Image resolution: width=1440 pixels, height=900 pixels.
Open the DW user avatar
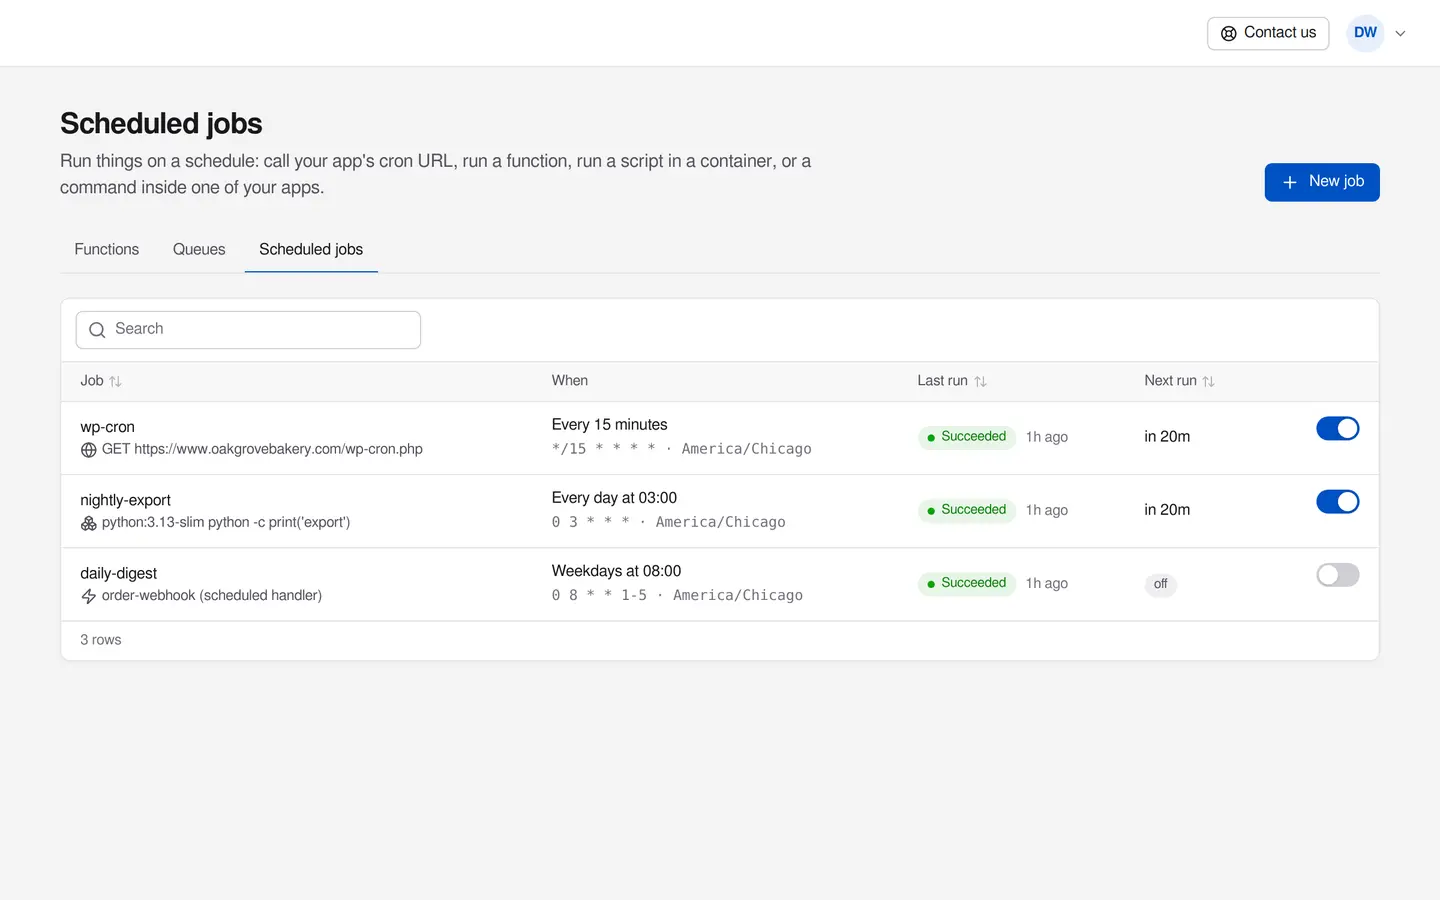pyautogui.click(x=1365, y=33)
